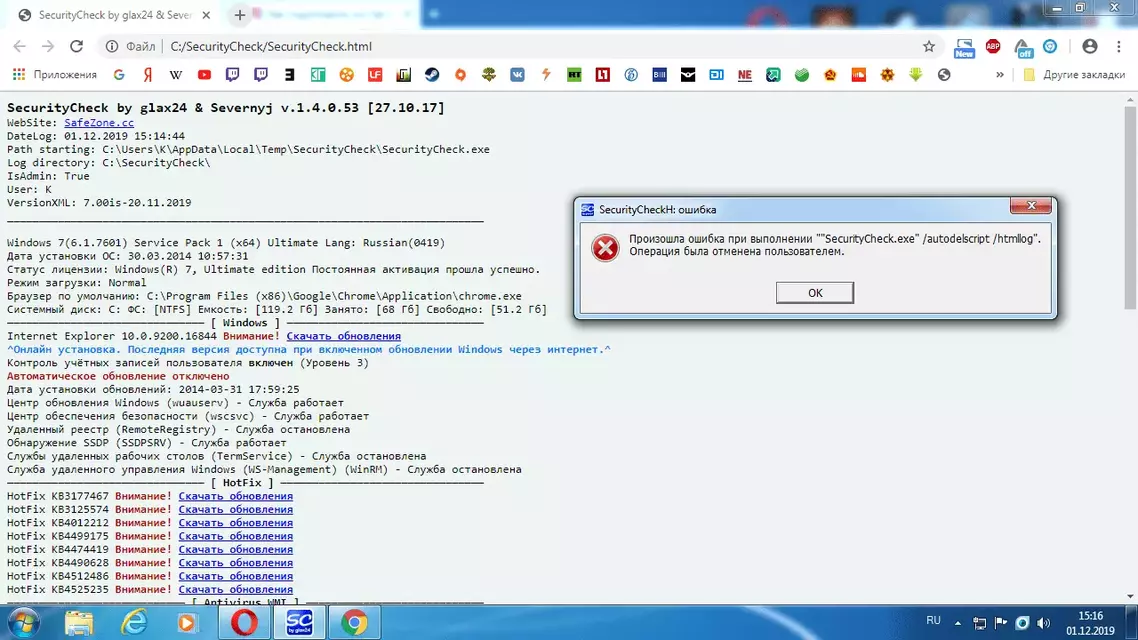Open the VK bookmark
The height and width of the screenshot is (640, 1138).
pyautogui.click(x=517, y=75)
